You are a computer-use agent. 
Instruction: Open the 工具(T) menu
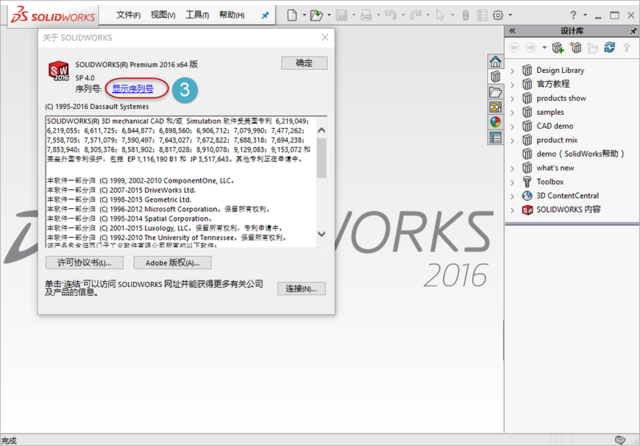197,15
